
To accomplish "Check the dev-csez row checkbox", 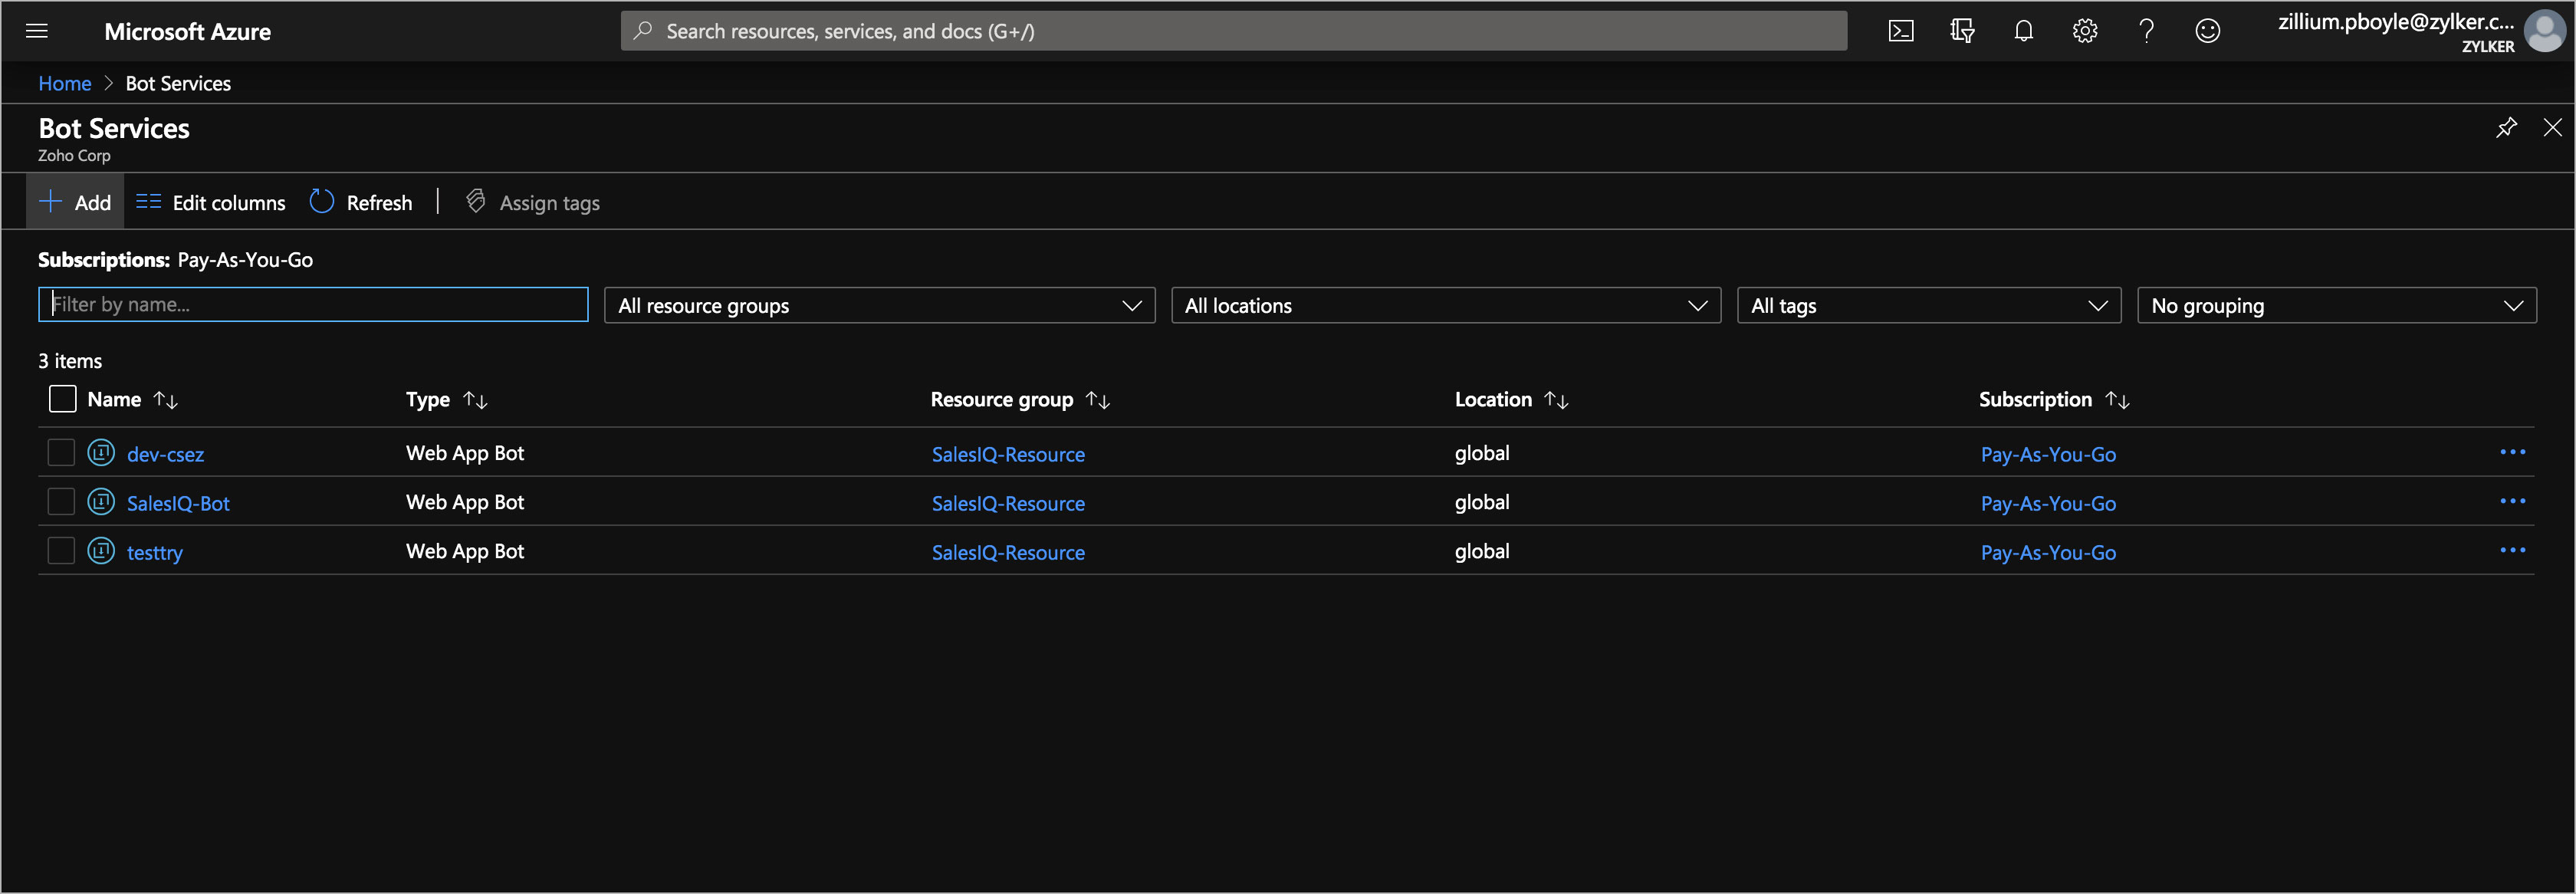I will pyautogui.click(x=61, y=453).
